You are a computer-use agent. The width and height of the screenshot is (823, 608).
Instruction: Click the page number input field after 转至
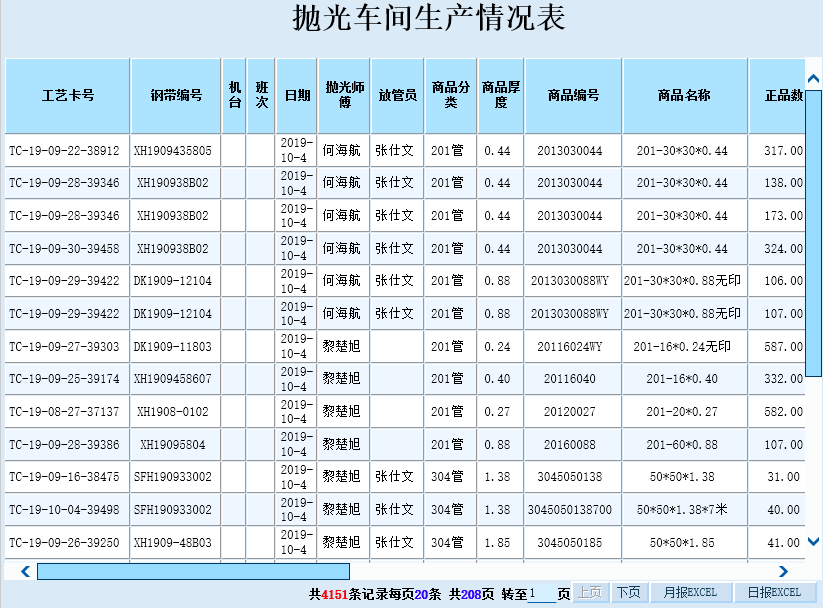point(541,593)
